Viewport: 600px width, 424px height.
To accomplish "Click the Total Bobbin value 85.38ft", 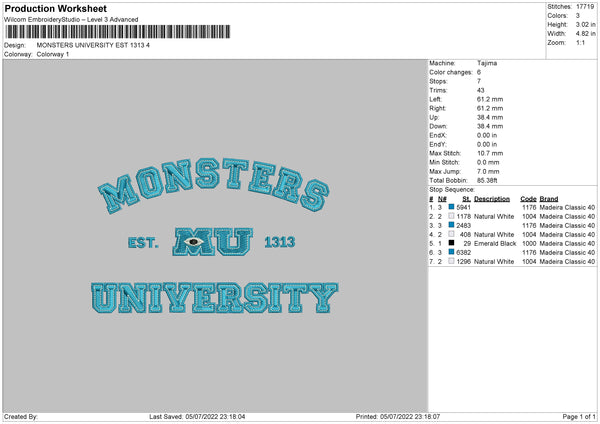I will coord(487,180).
